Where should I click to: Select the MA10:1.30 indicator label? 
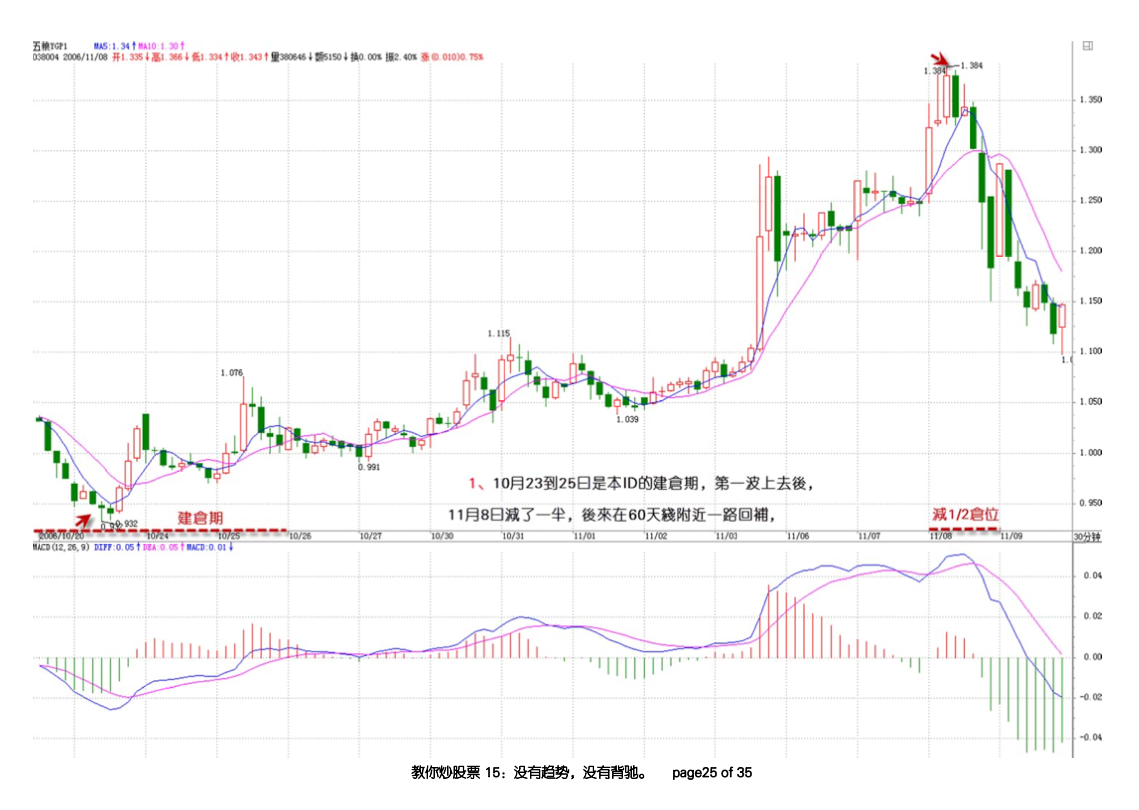[x=160, y=43]
